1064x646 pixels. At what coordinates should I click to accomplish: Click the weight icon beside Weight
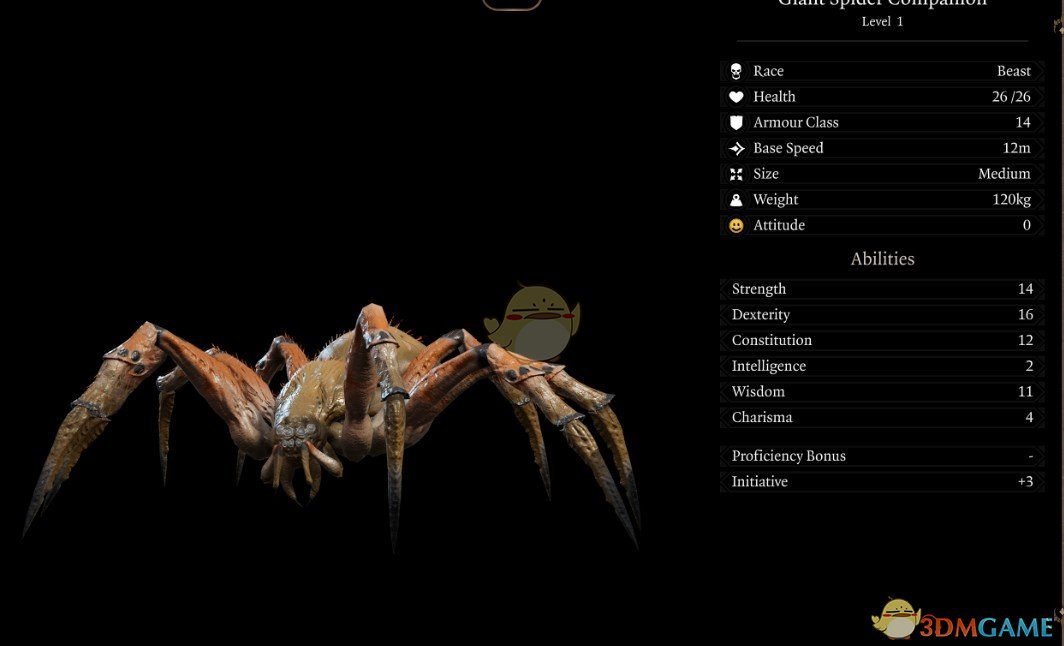[736, 200]
